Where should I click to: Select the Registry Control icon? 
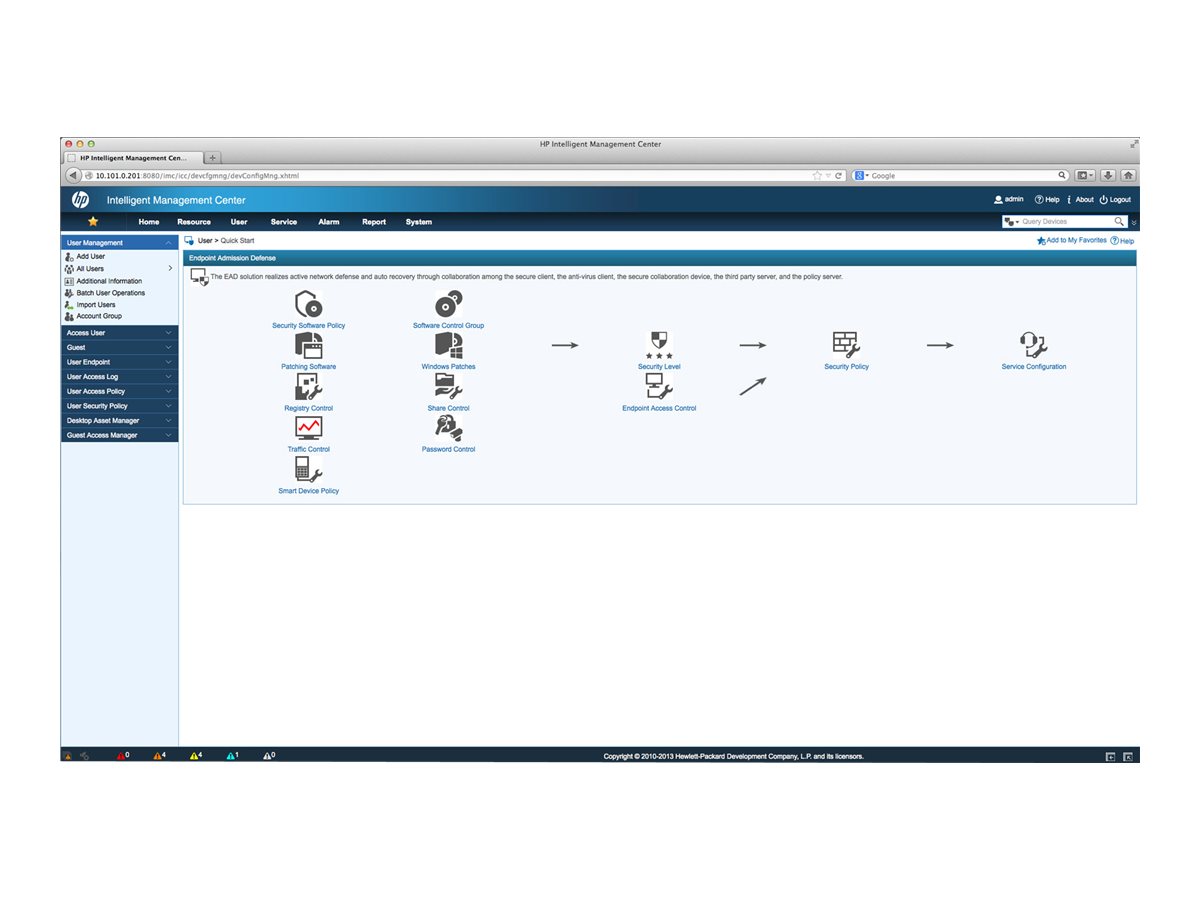pos(308,387)
